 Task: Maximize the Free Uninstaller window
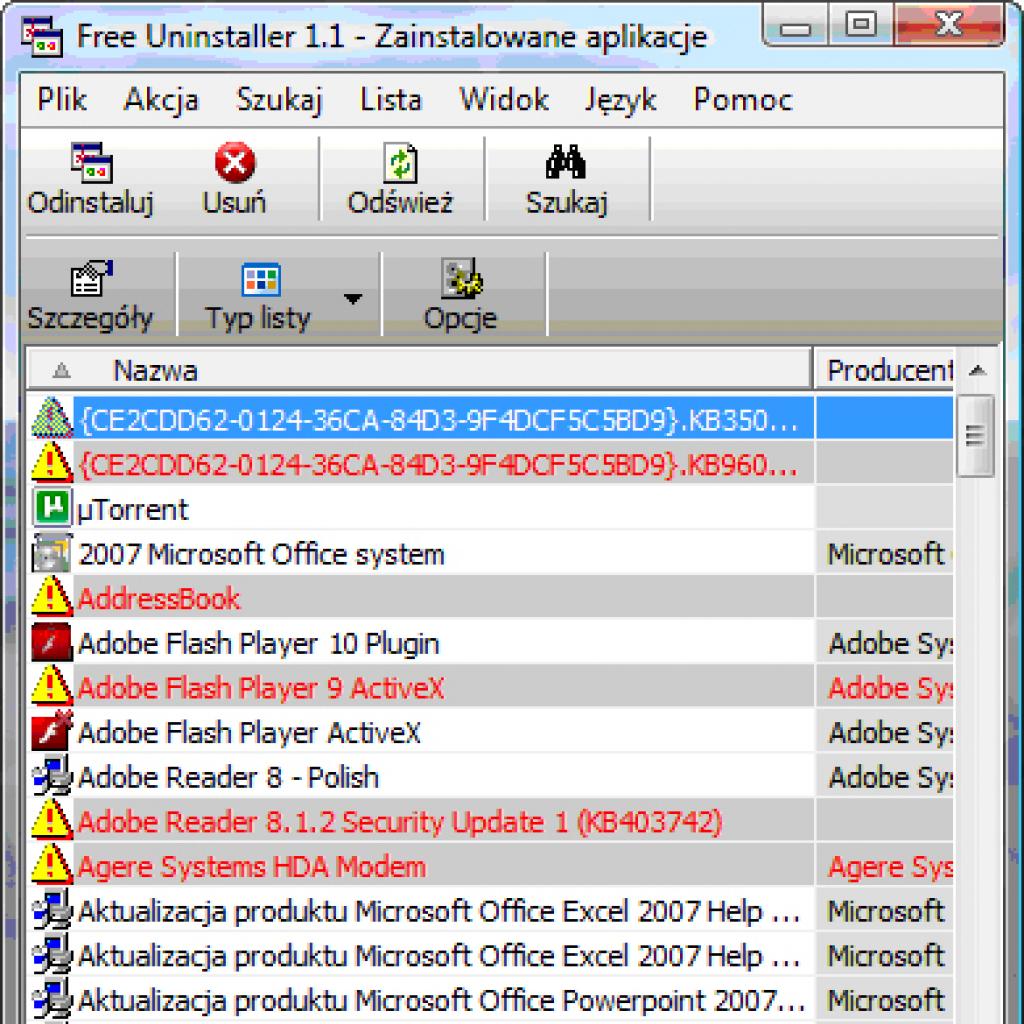pos(861,26)
